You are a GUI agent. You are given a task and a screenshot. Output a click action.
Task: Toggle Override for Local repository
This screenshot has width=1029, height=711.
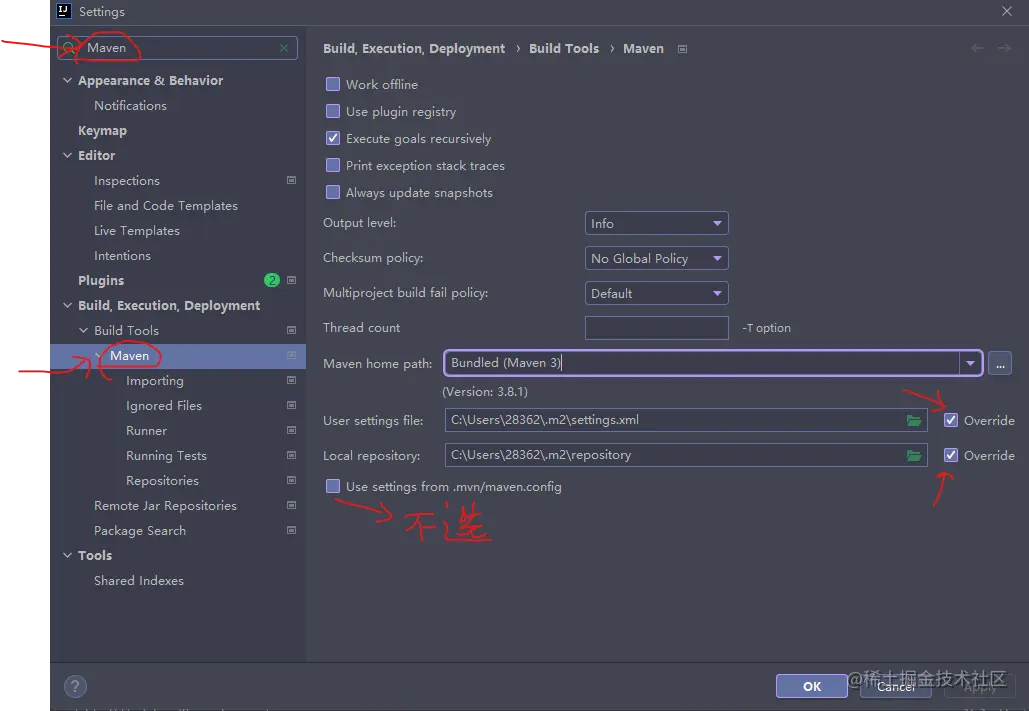click(x=950, y=455)
